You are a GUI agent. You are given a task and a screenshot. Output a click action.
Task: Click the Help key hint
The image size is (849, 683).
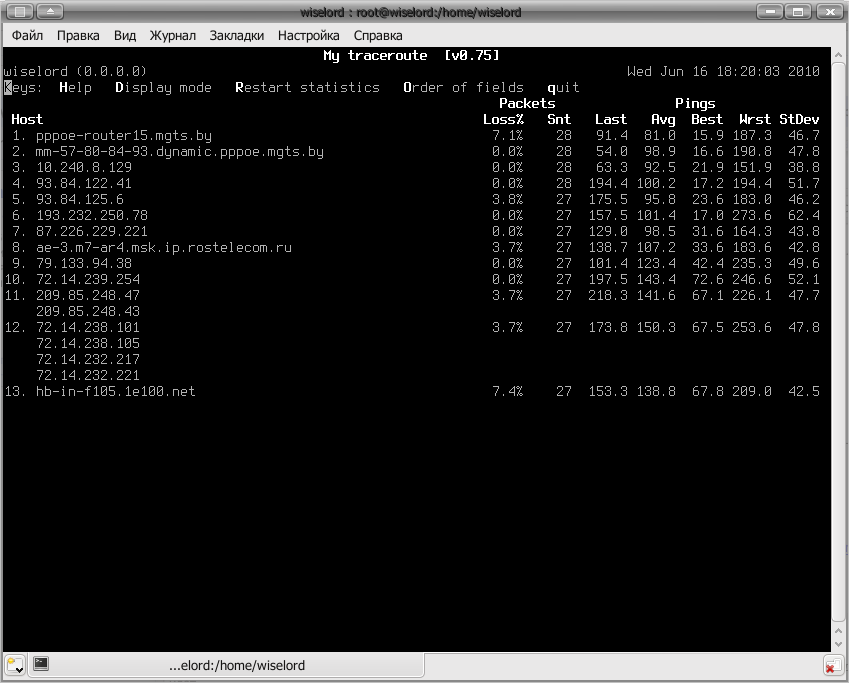click(75, 88)
